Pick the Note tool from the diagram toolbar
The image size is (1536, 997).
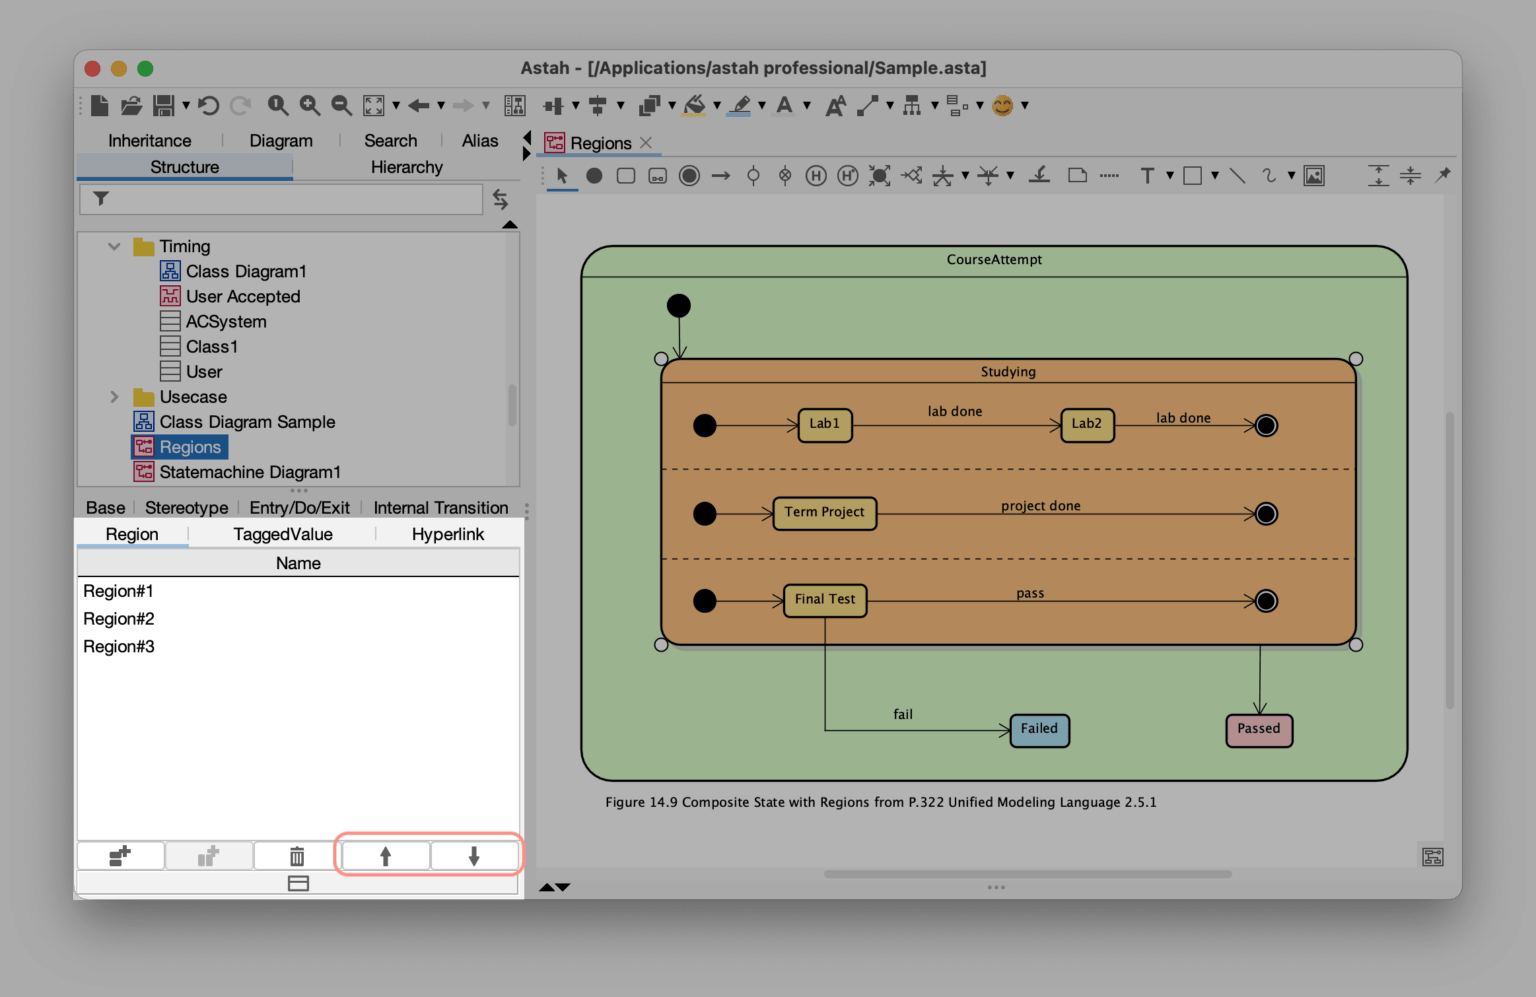(x=1077, y=175)
